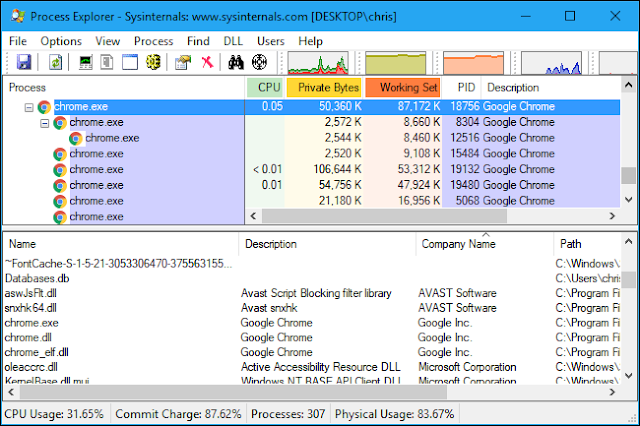Click the binoculars Find Handle icon
The image size is (640, 426).
[x=236, y=62]
